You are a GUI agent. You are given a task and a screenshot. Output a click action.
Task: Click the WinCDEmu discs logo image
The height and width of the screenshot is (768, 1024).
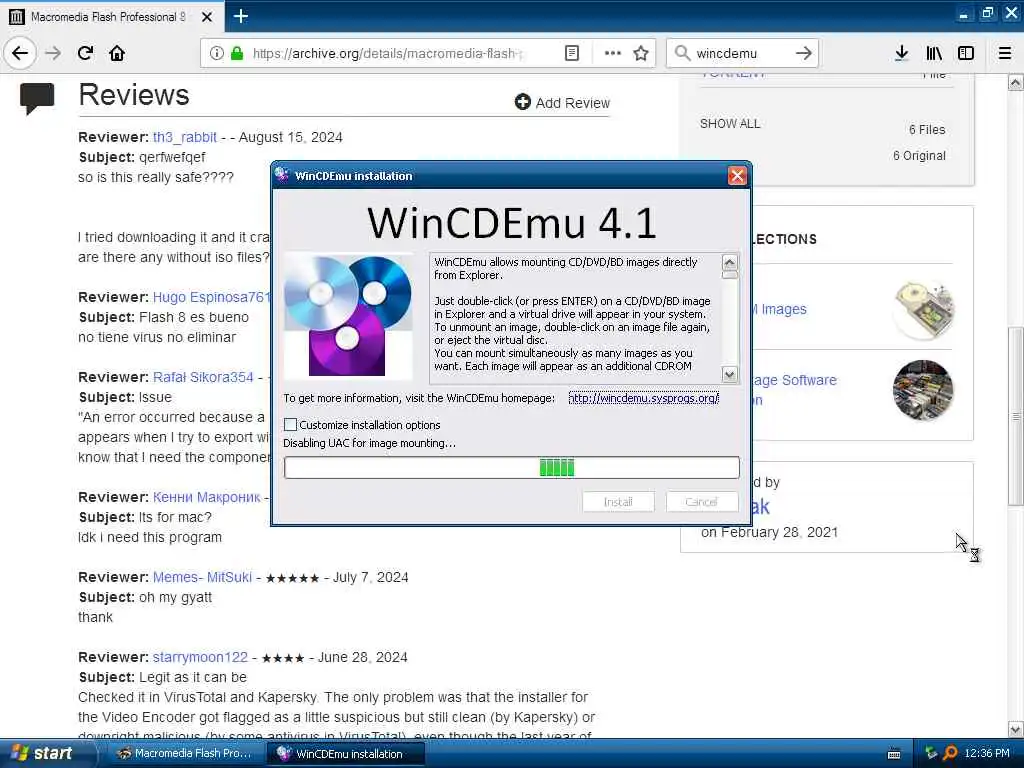[x=347, y=316]
